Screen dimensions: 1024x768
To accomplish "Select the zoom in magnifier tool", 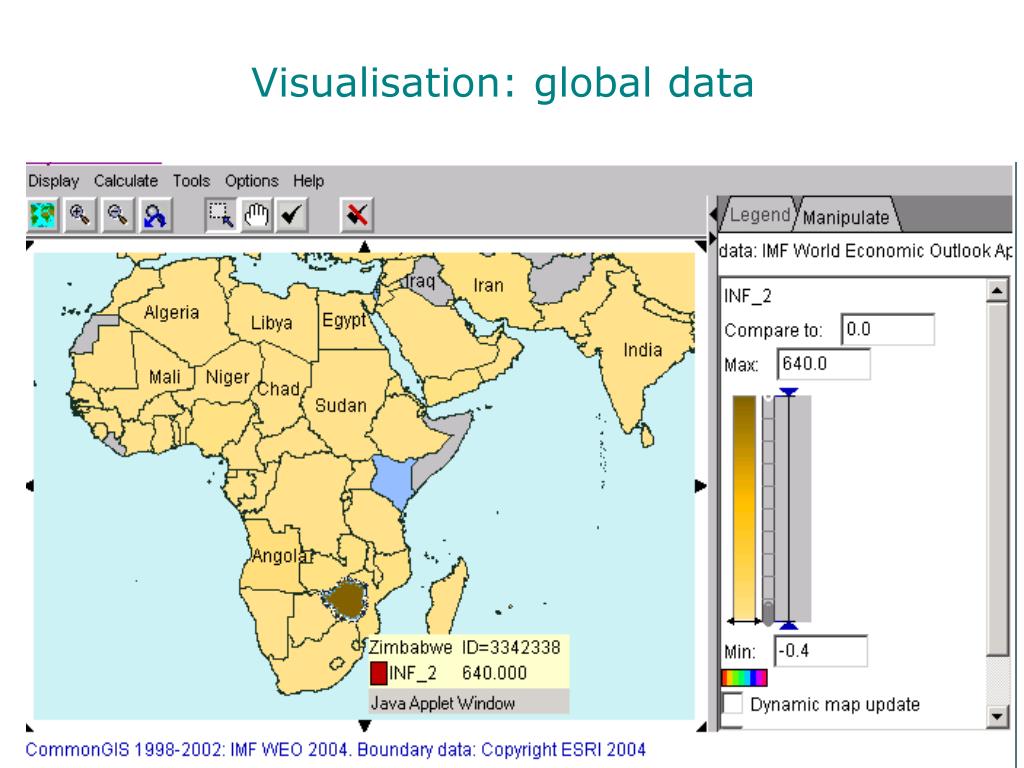I will tap(80, 215).
